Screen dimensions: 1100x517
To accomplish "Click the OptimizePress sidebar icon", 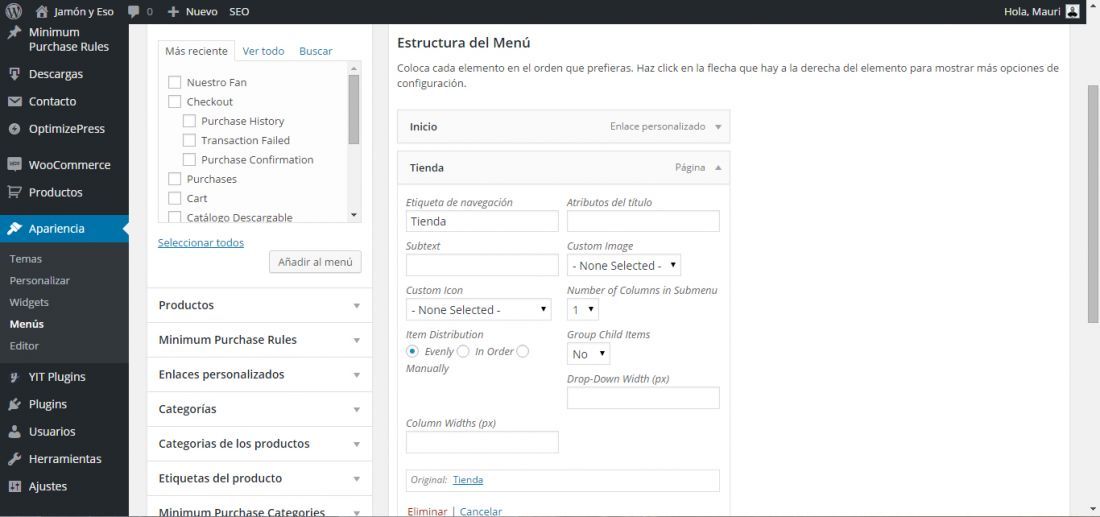I will tap(14, 129).
